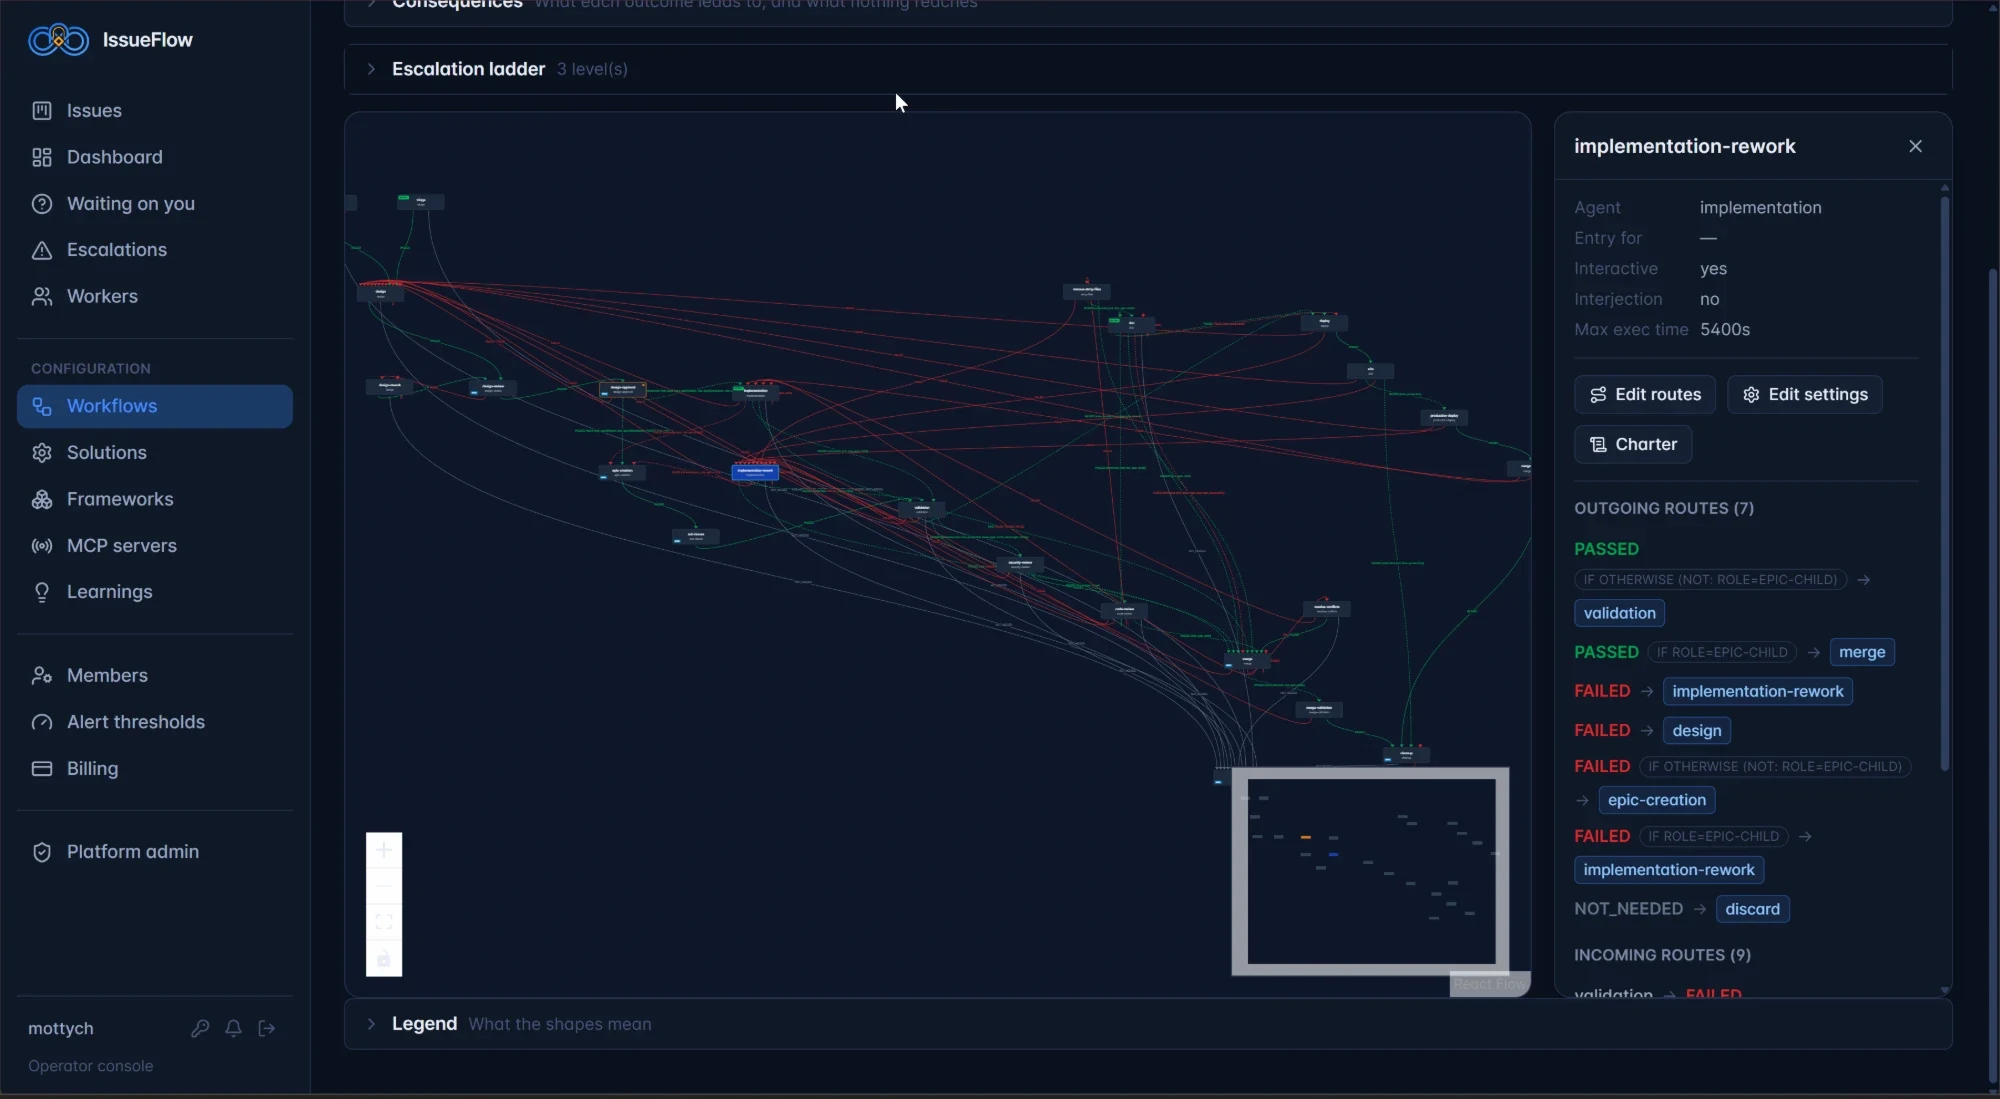Open notifications bell icon
Viewport: 2000px width, 1099px height.
tap(233, 1029)
